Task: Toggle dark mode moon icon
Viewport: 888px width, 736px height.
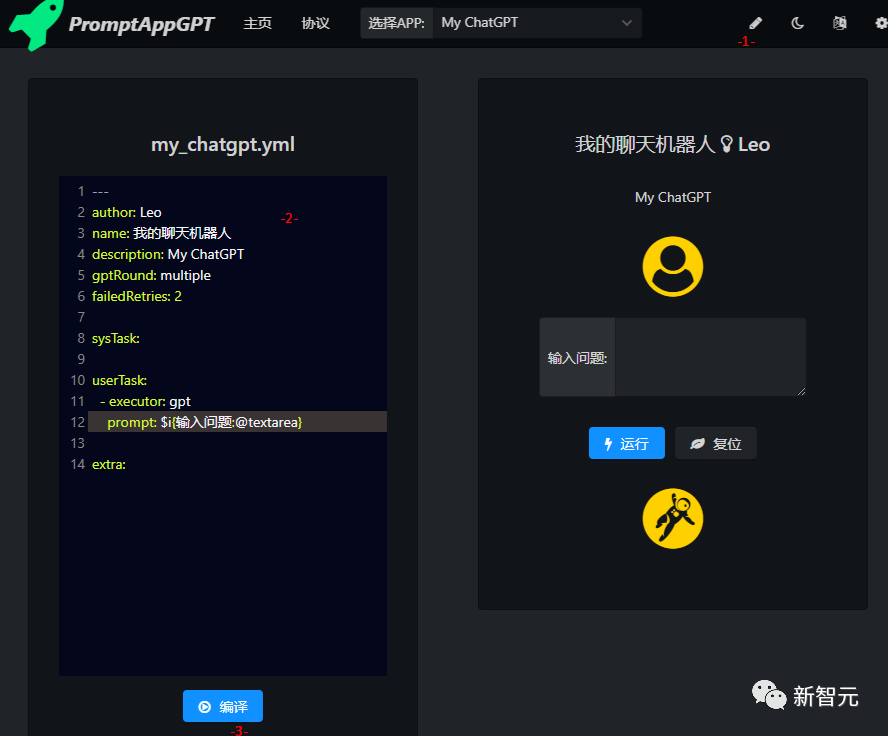Action: 797,23
